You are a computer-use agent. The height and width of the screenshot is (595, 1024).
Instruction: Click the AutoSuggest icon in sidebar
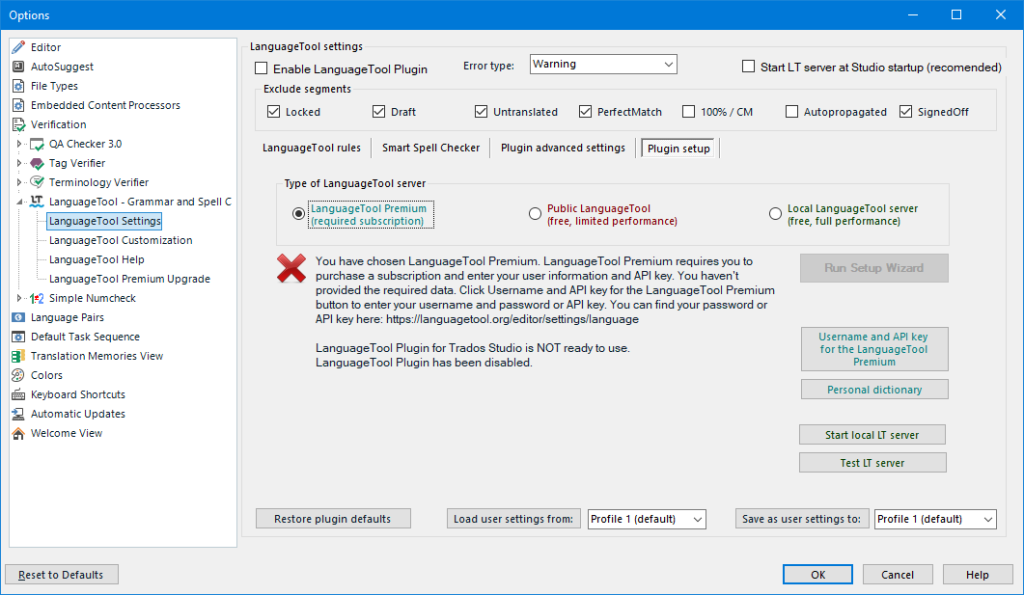coord(18,67)
